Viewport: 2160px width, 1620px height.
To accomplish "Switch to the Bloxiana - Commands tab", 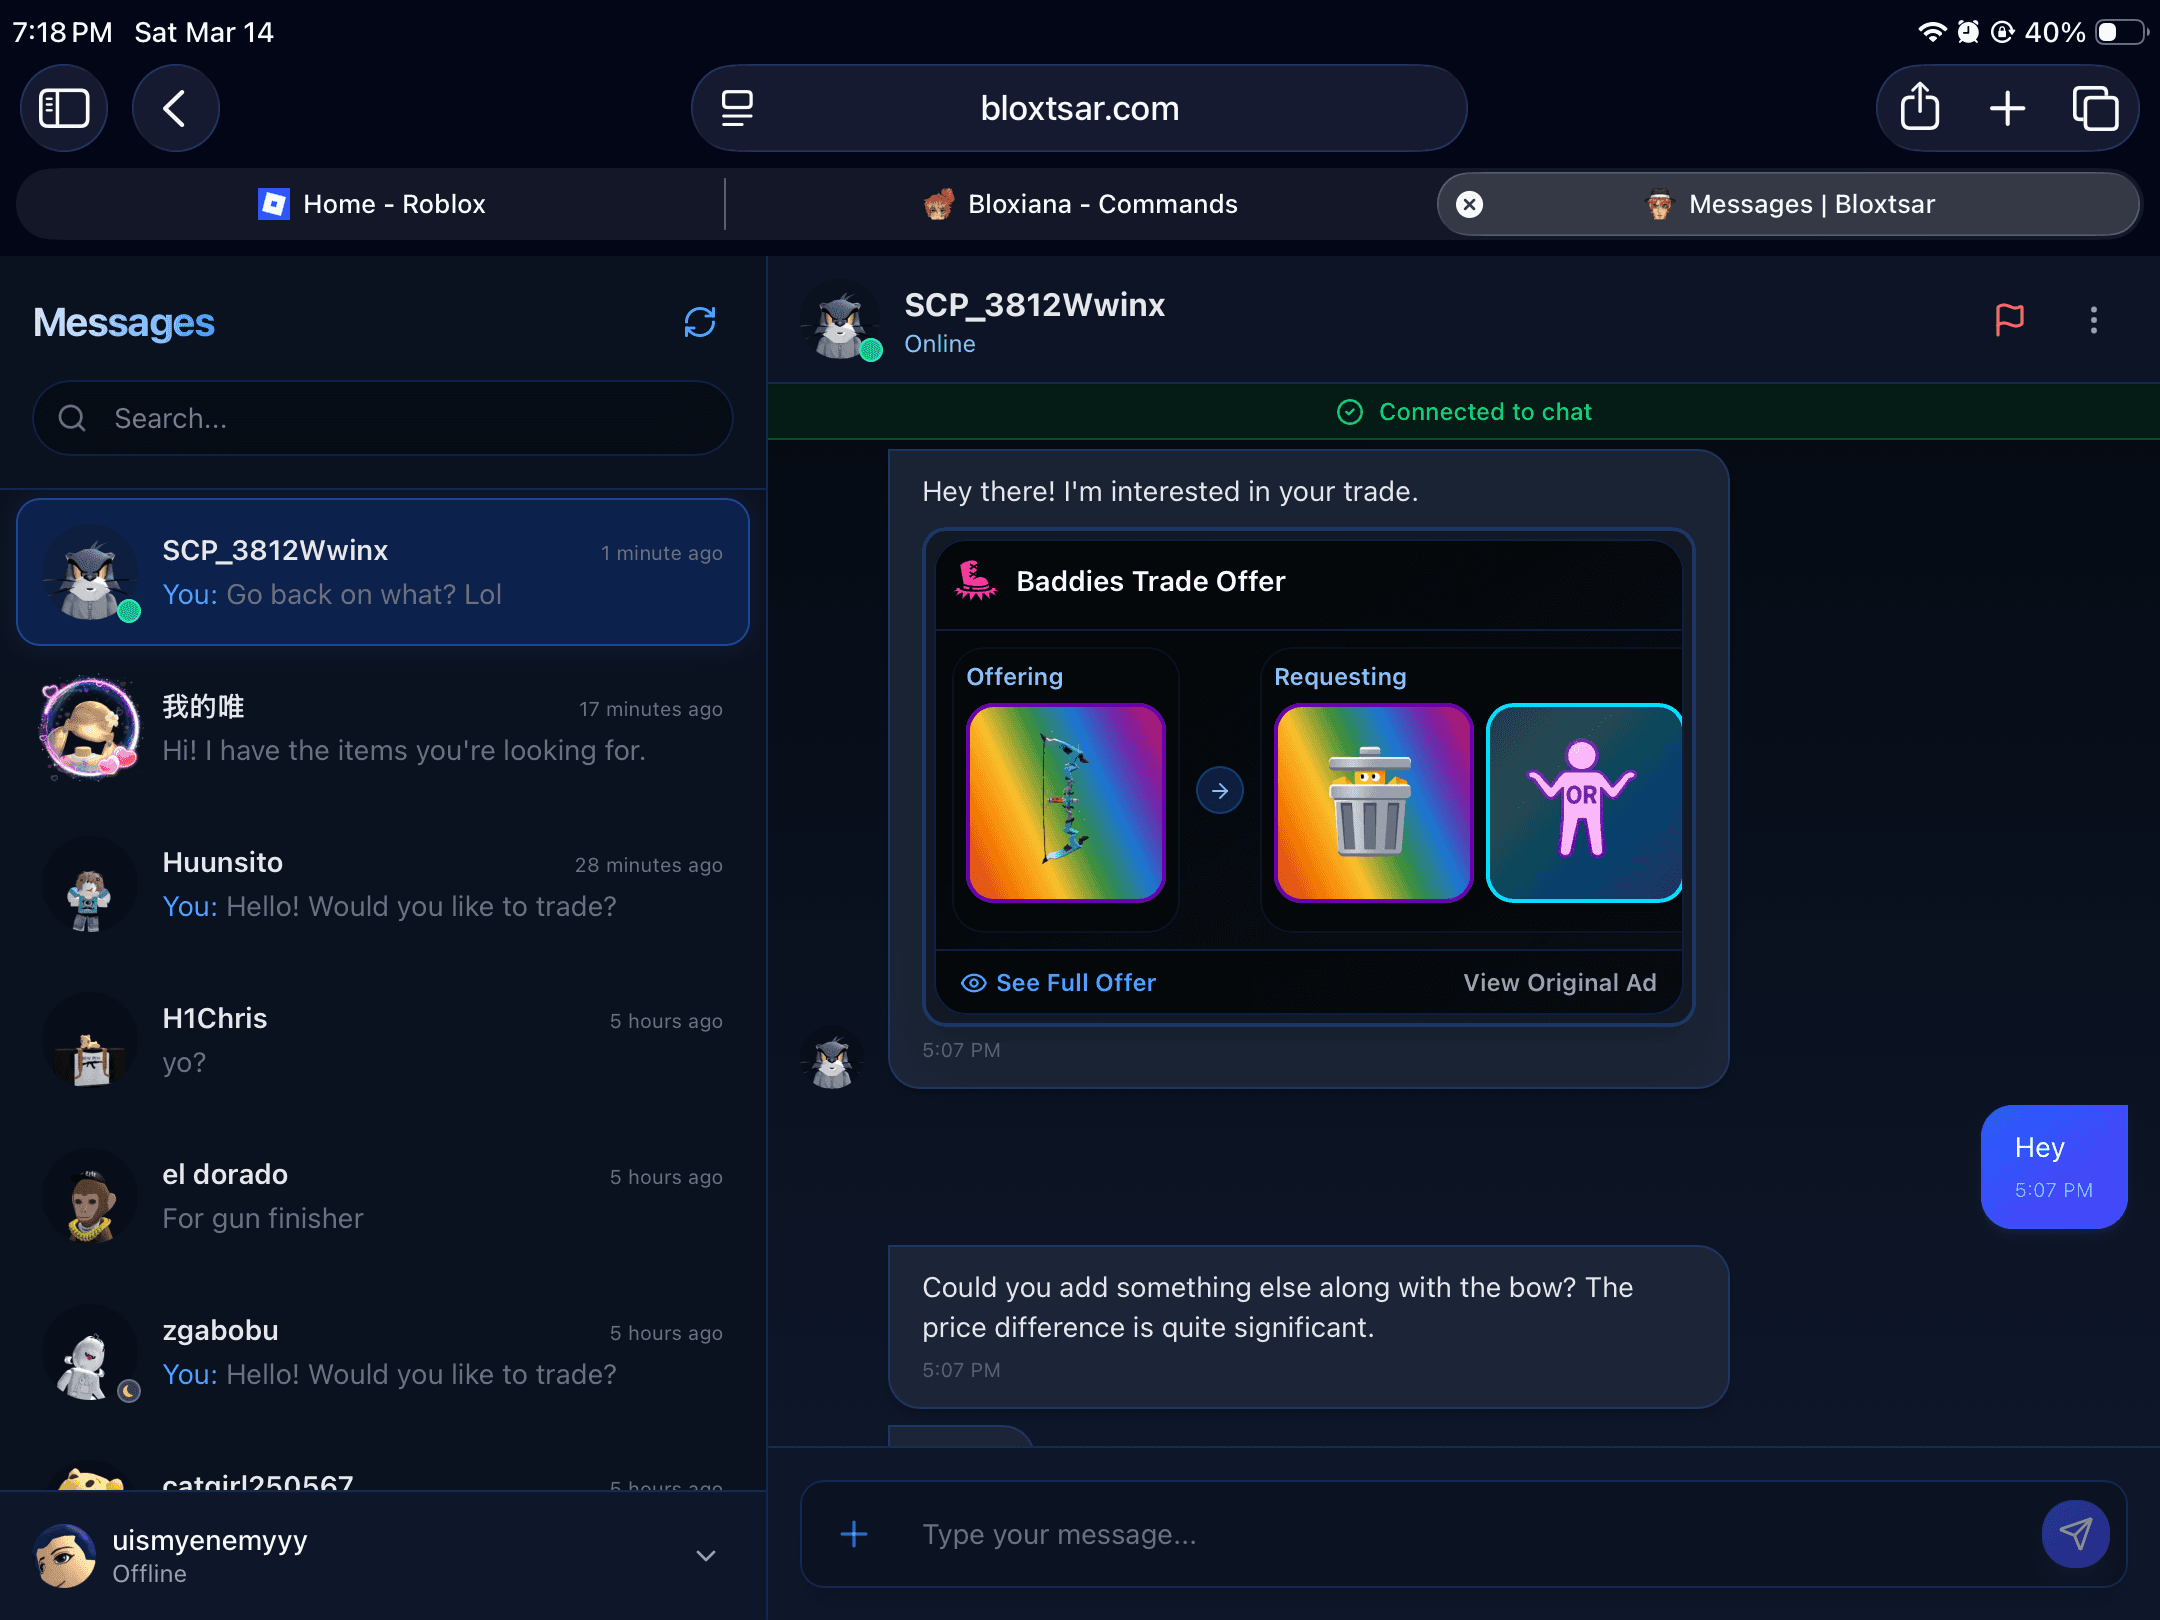I will click(x=1081, y=204).
